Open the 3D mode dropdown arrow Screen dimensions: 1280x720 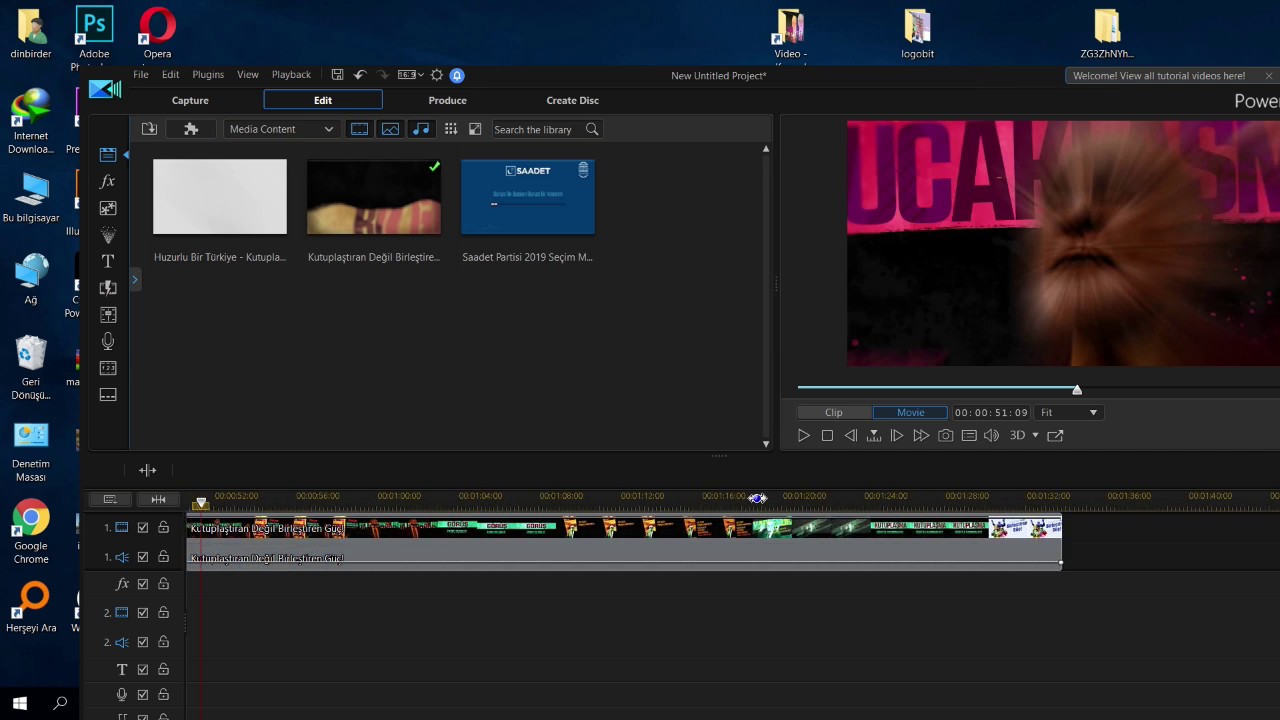[1035, 436]
